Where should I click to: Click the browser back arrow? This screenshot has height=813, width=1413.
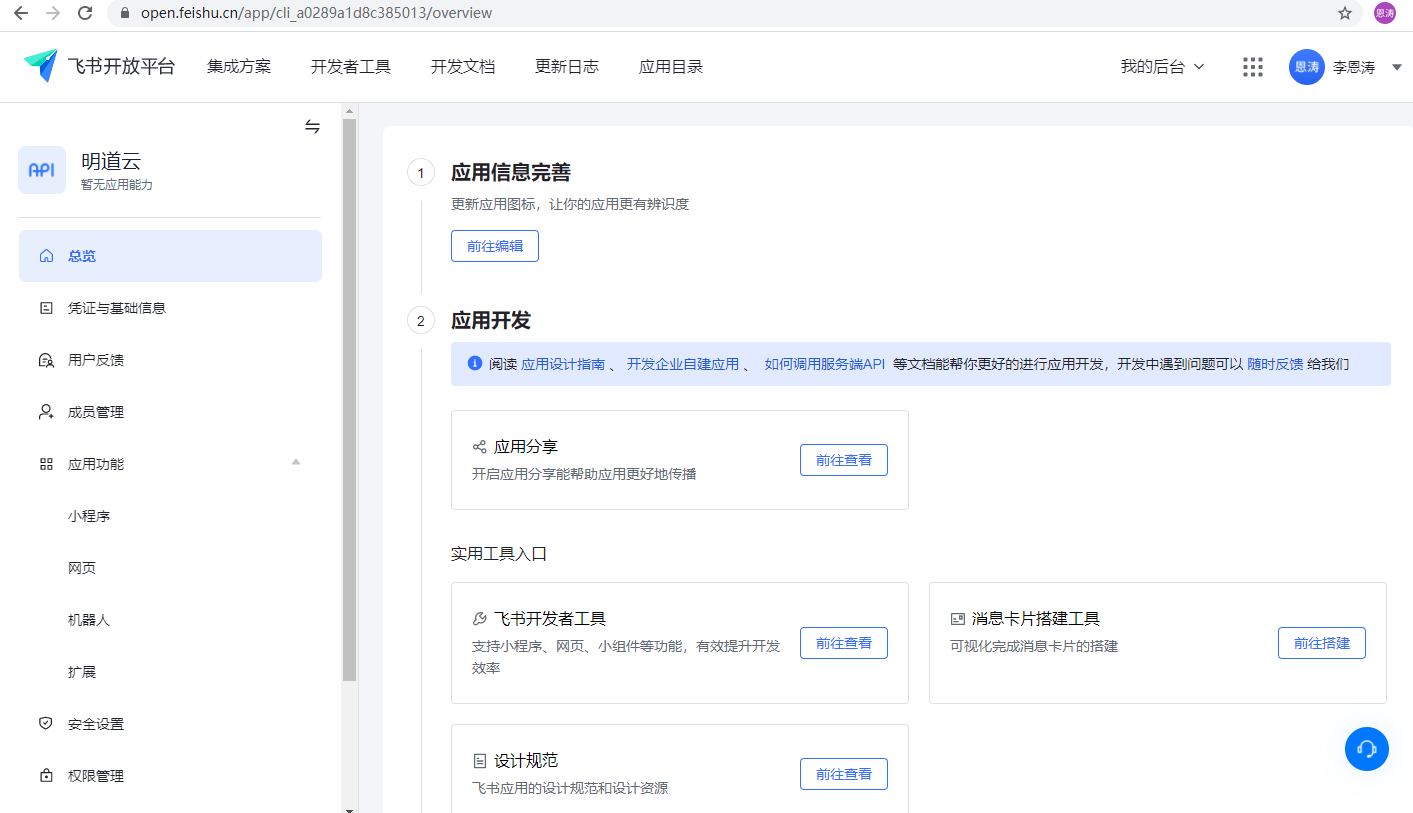(x=20, y=13)
